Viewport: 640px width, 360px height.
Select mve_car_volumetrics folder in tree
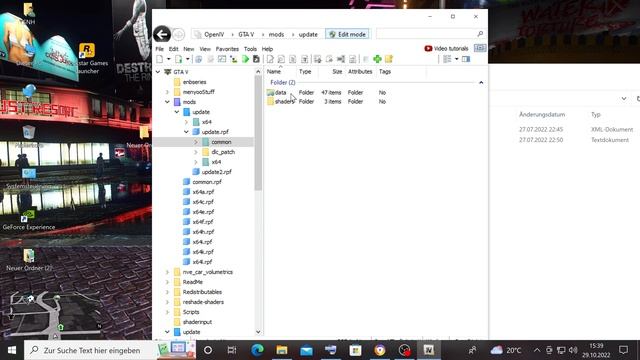pyautogui.click(x=207, y=272)
